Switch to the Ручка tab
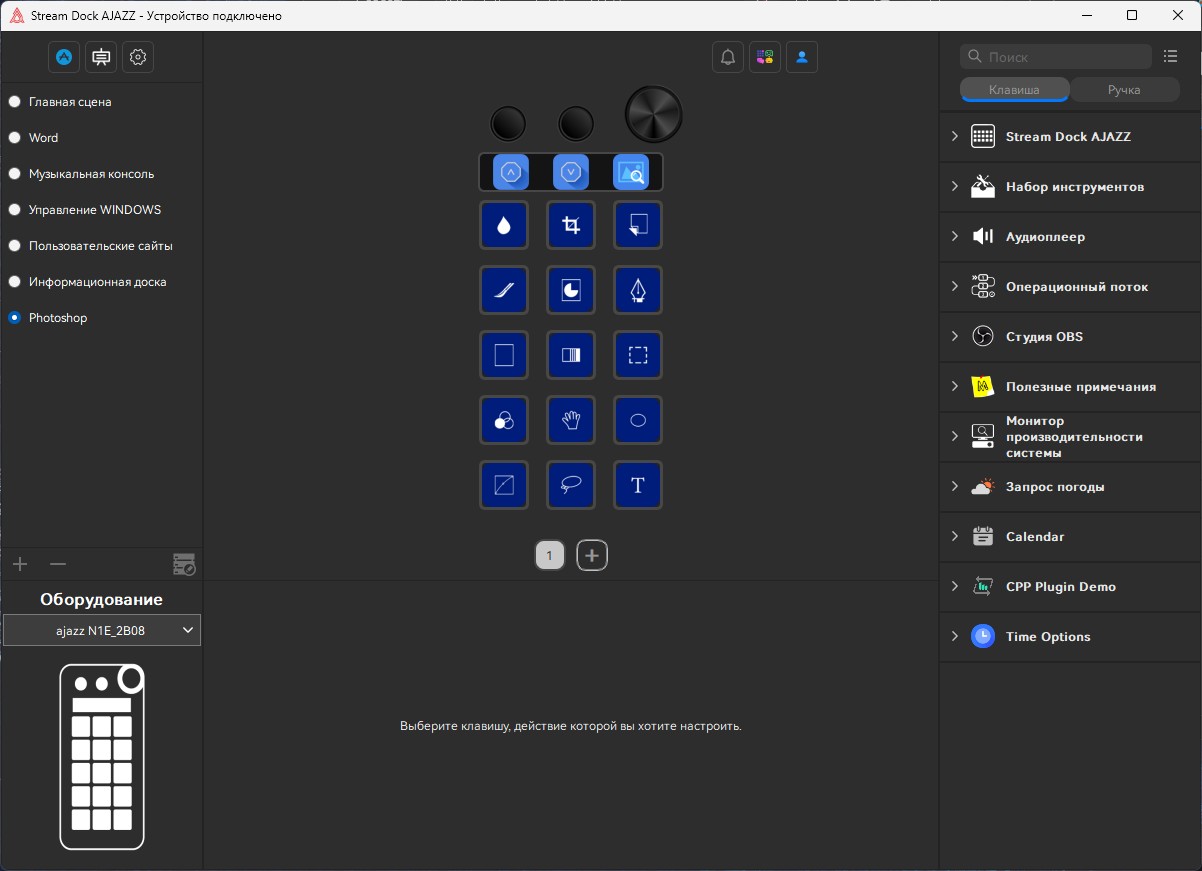This screenshot has width=1202, height=871. (x=1124, y=90)
